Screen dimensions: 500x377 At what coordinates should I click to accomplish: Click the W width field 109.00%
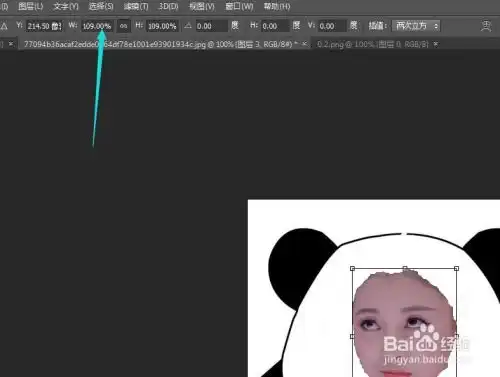tap(97, 26)
